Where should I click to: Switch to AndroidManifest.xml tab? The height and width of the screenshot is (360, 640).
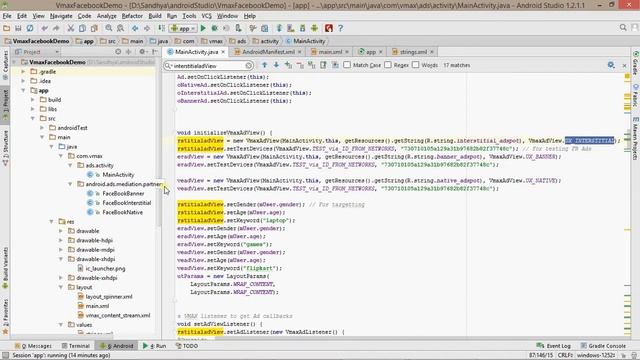coord(268,52)
